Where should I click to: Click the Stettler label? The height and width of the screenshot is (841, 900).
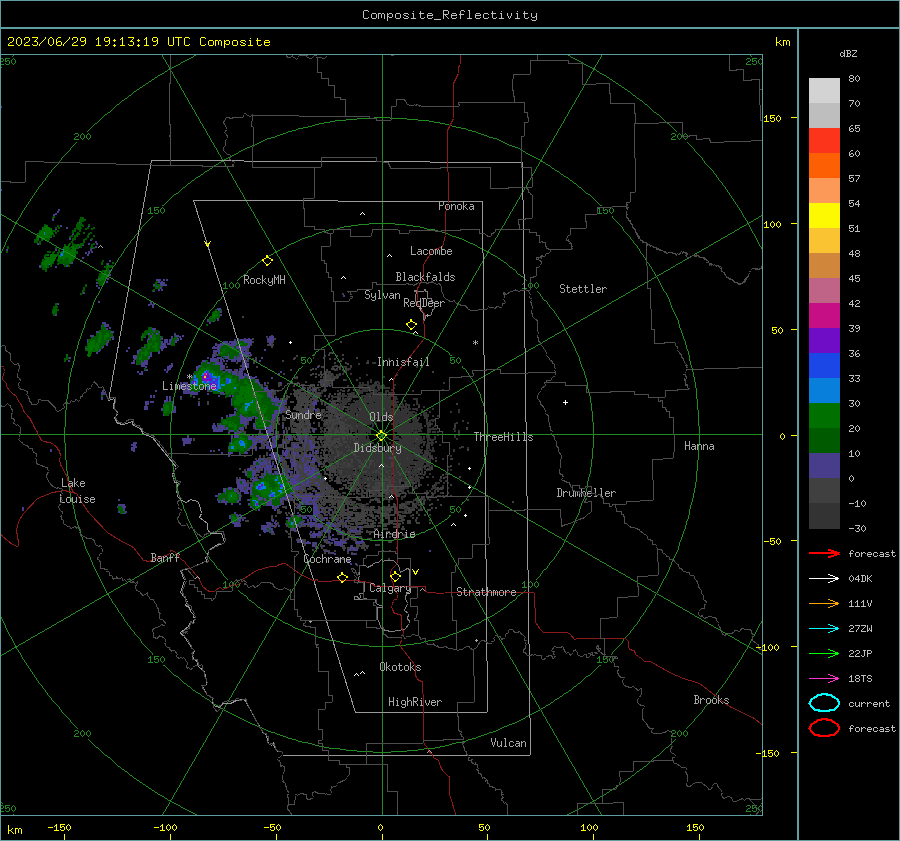coord(583,289)
